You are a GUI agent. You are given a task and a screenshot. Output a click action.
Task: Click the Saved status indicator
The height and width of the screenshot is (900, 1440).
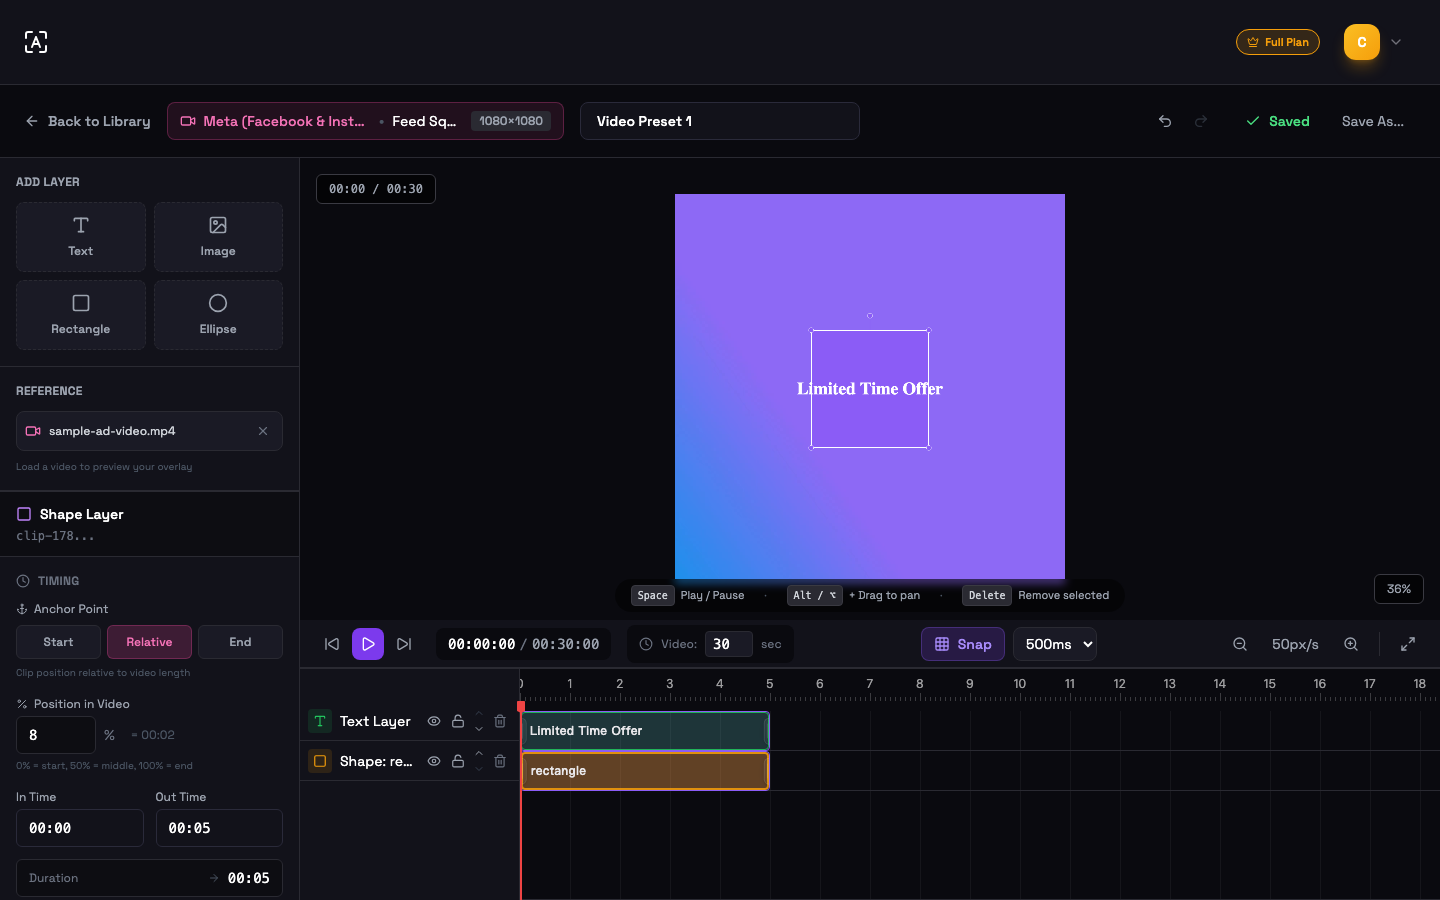tap(1278, 121)
